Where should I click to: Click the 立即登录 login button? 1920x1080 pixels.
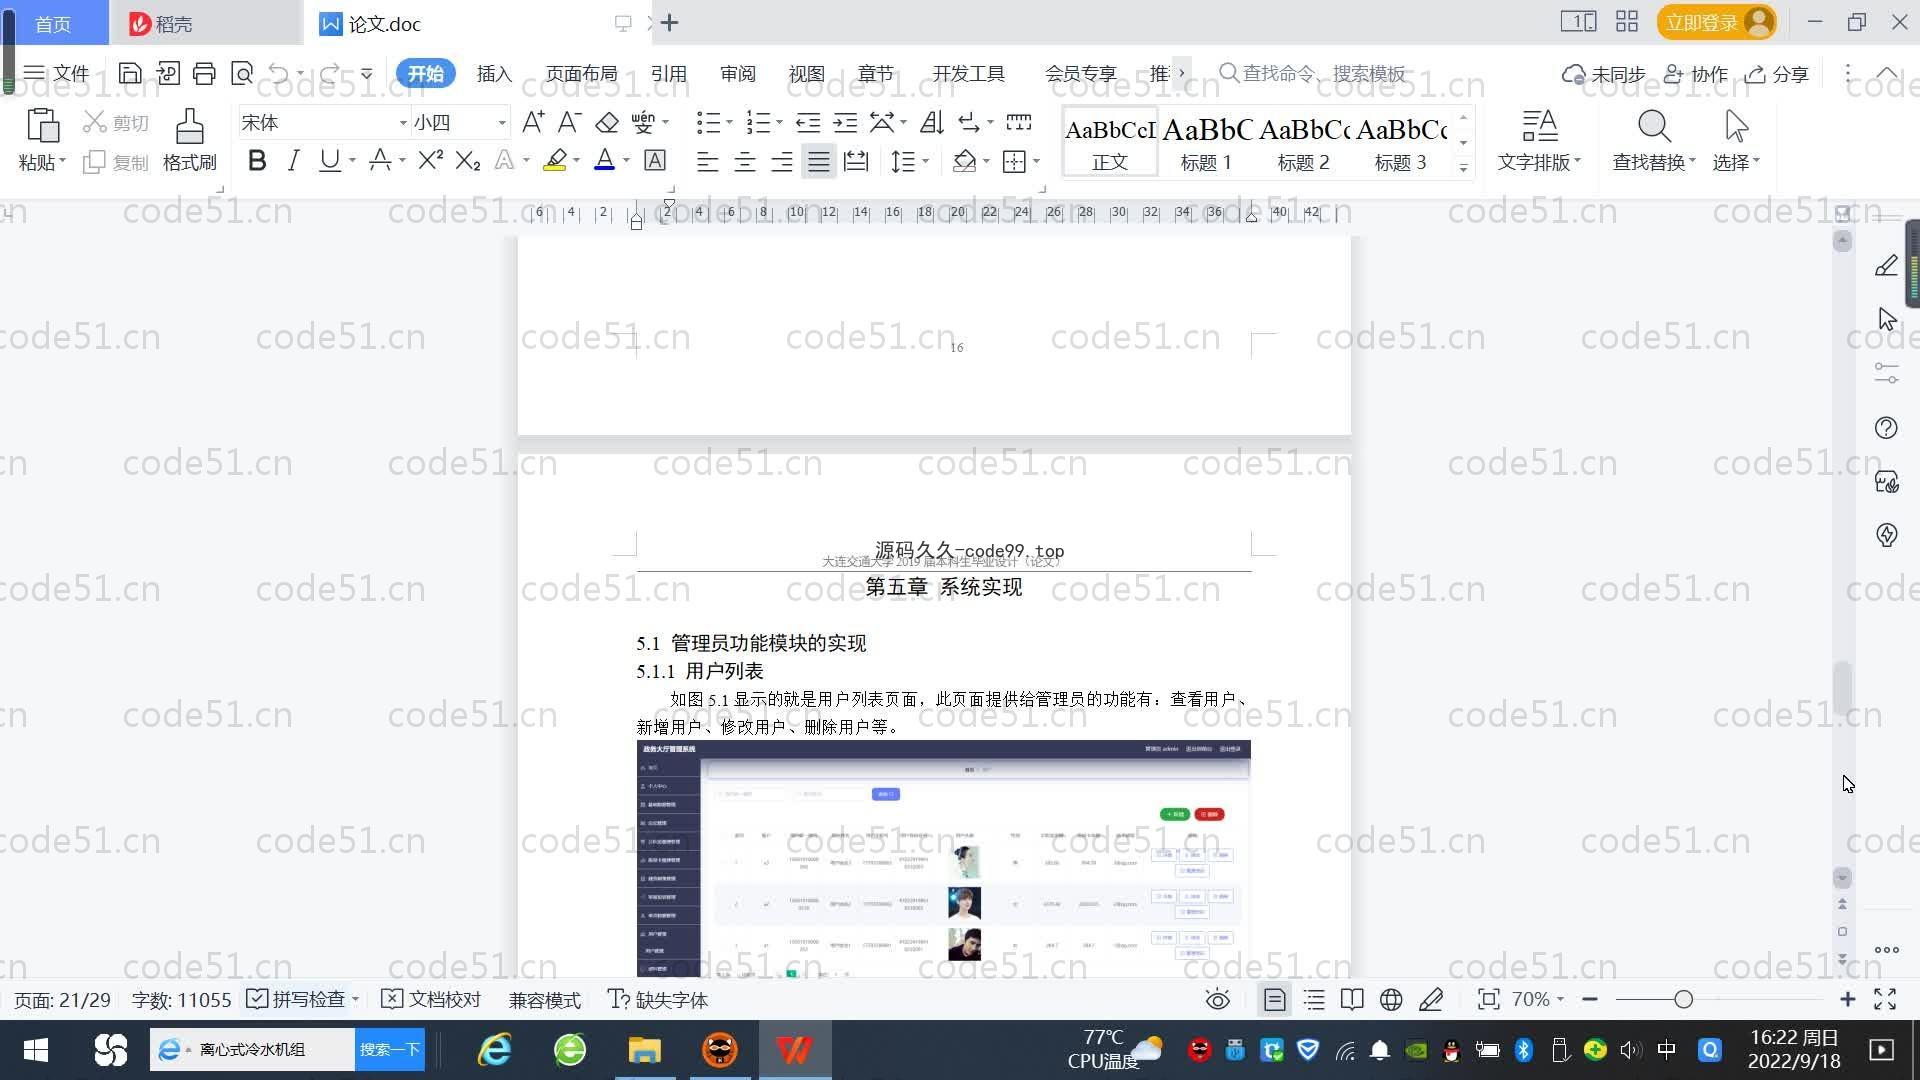point(1716,22)
